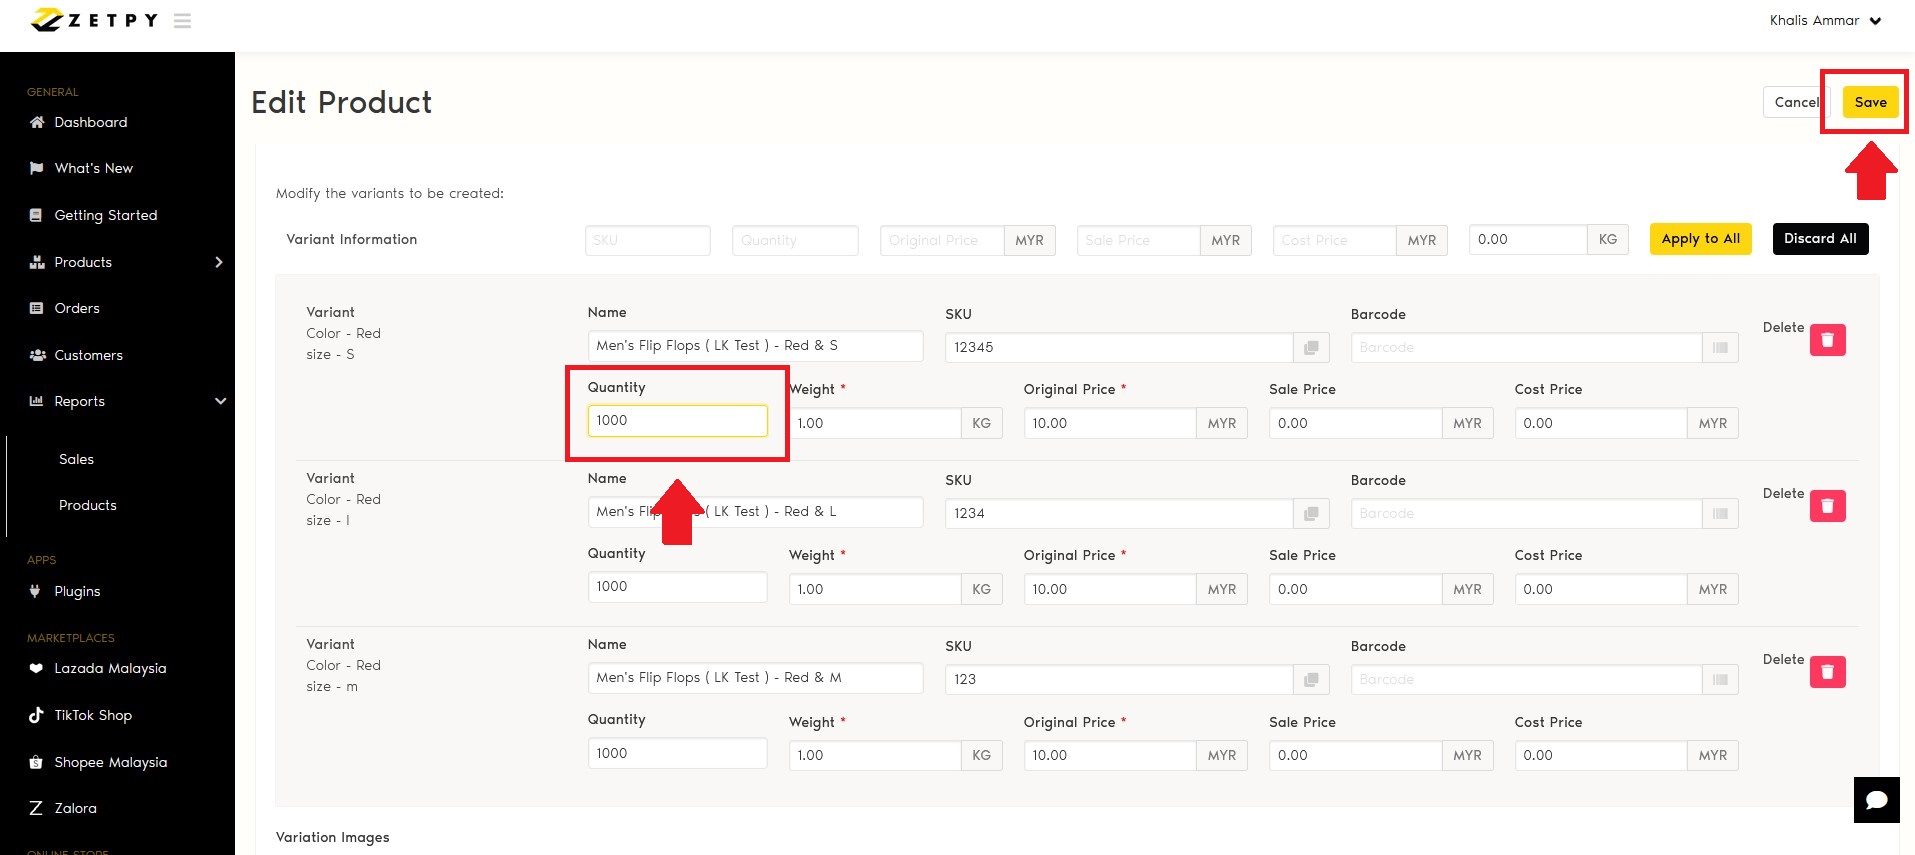Save the edited product
This screenshot has width=1915, height=855.
tap(1870, 102)
